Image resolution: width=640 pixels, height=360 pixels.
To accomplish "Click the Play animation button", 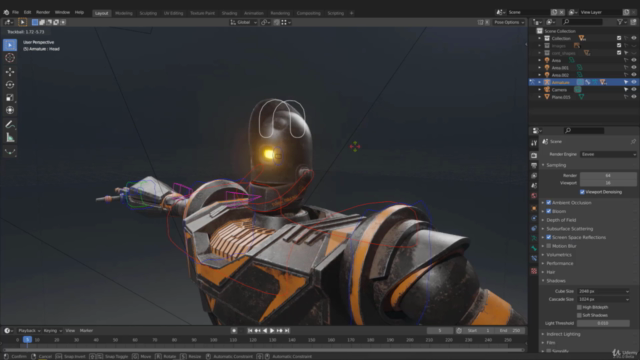I will point(272,331).
